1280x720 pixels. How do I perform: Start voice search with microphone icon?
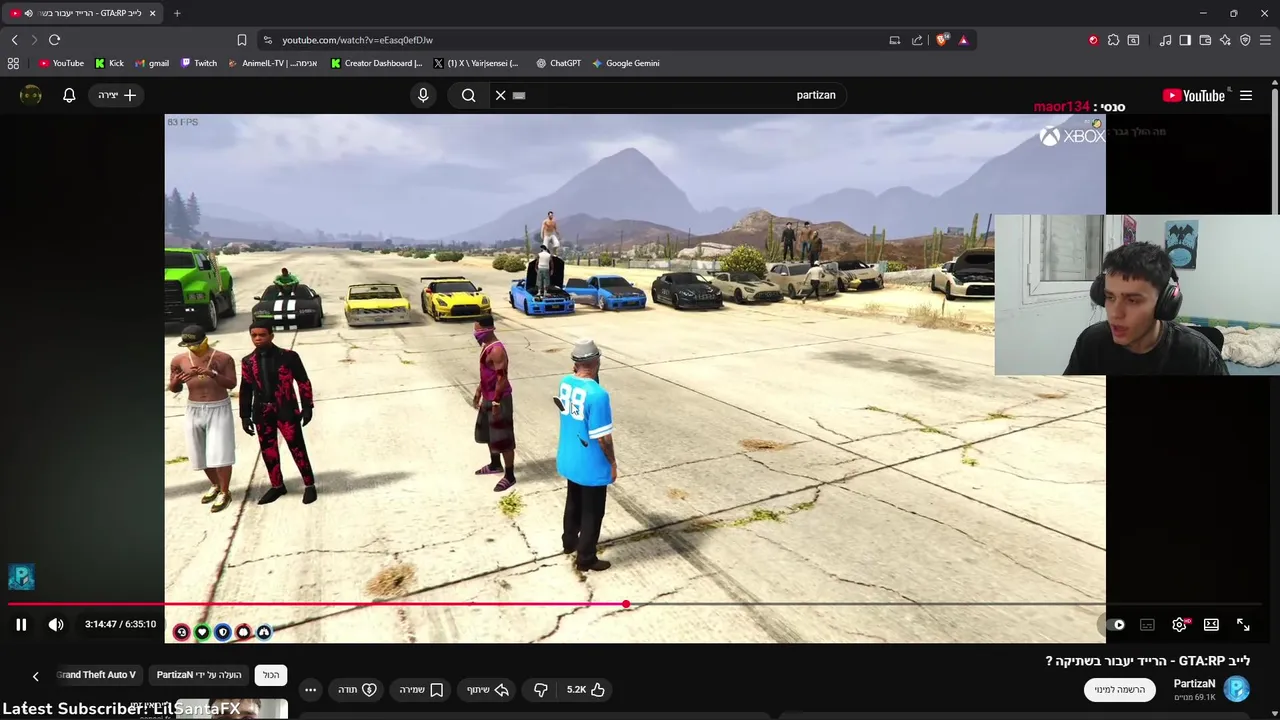(x=423, y=95)
